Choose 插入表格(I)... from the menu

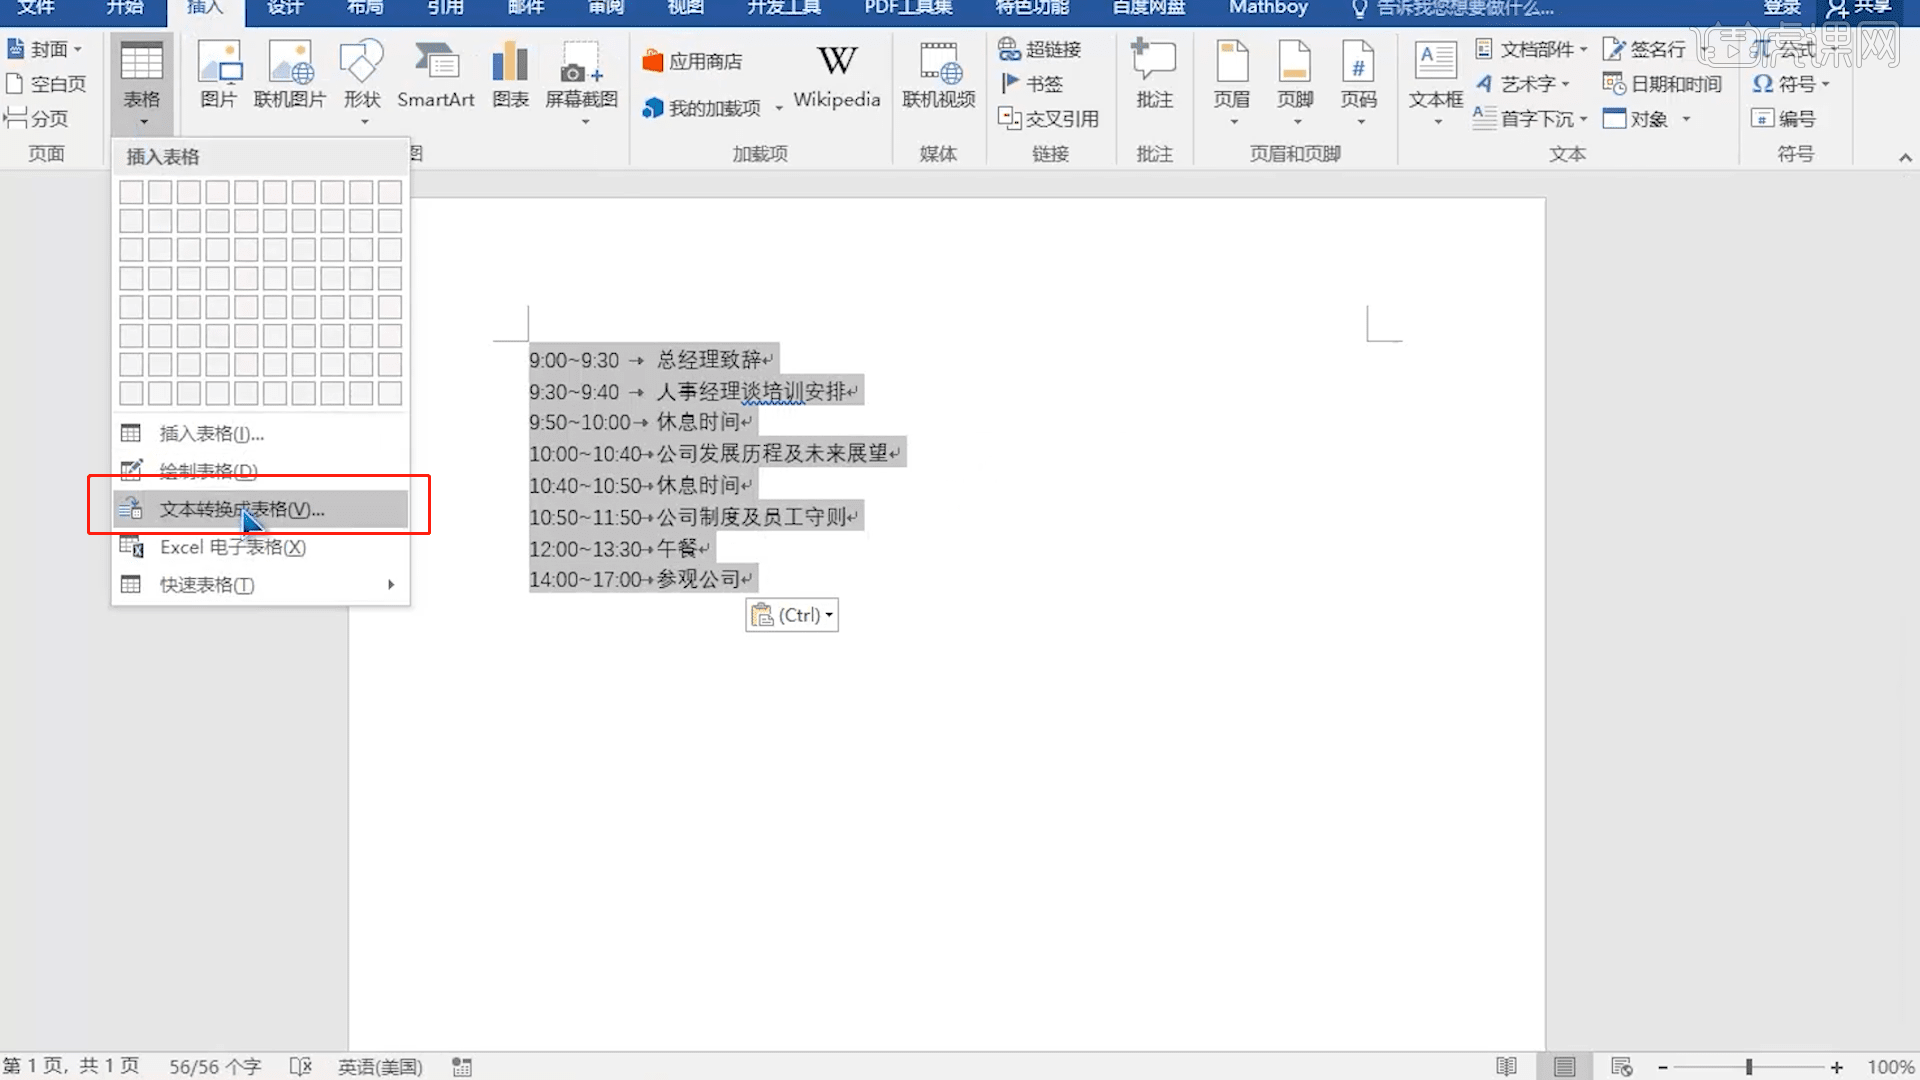tap(260, 434)
